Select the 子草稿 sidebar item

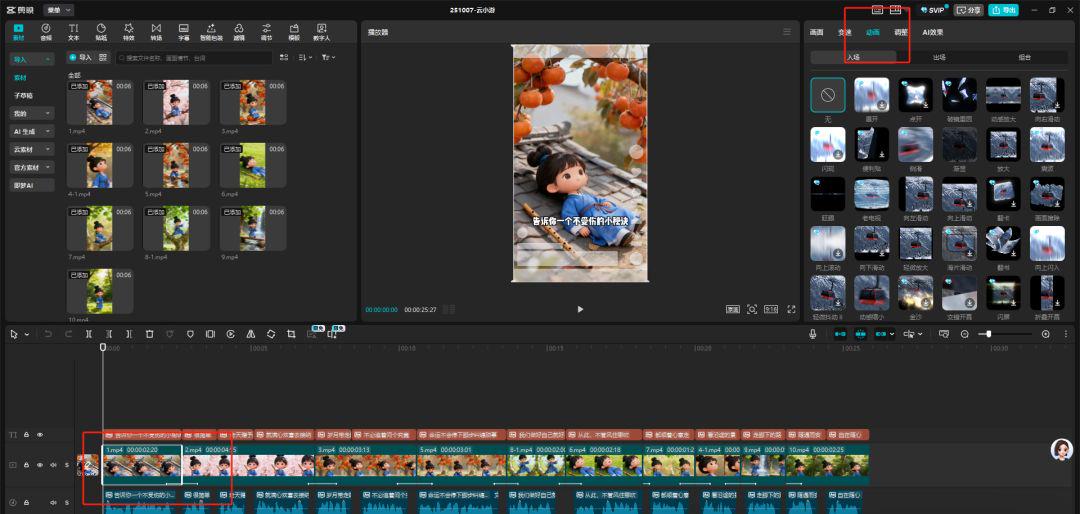click(x=23, y=95)
